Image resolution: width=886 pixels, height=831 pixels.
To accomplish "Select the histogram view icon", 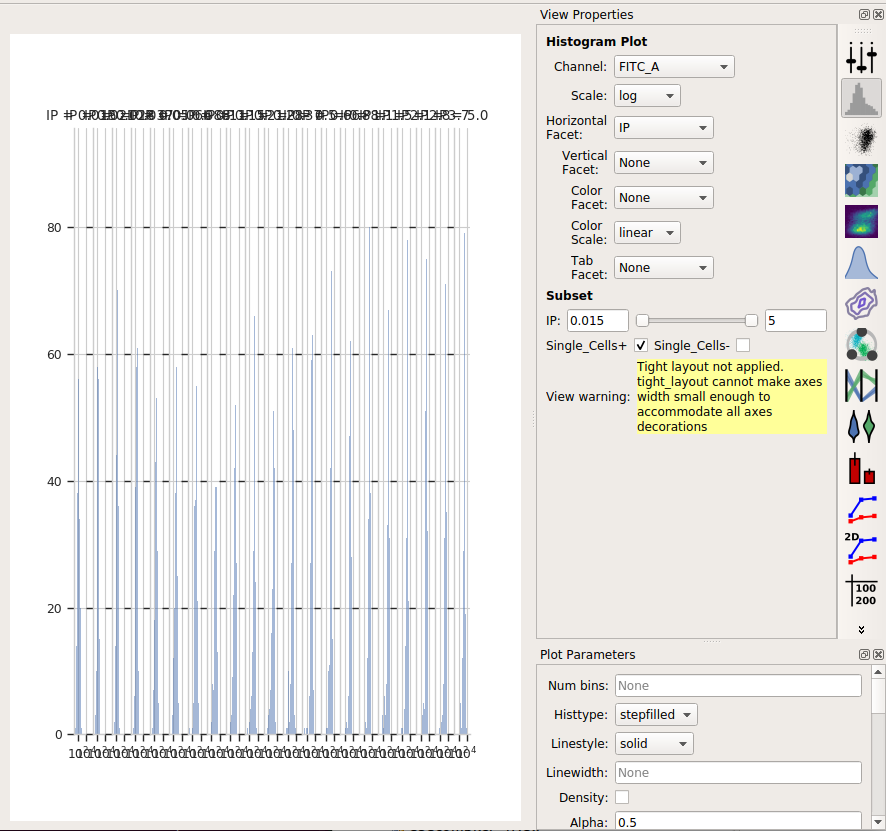I will tap(861, 99).
